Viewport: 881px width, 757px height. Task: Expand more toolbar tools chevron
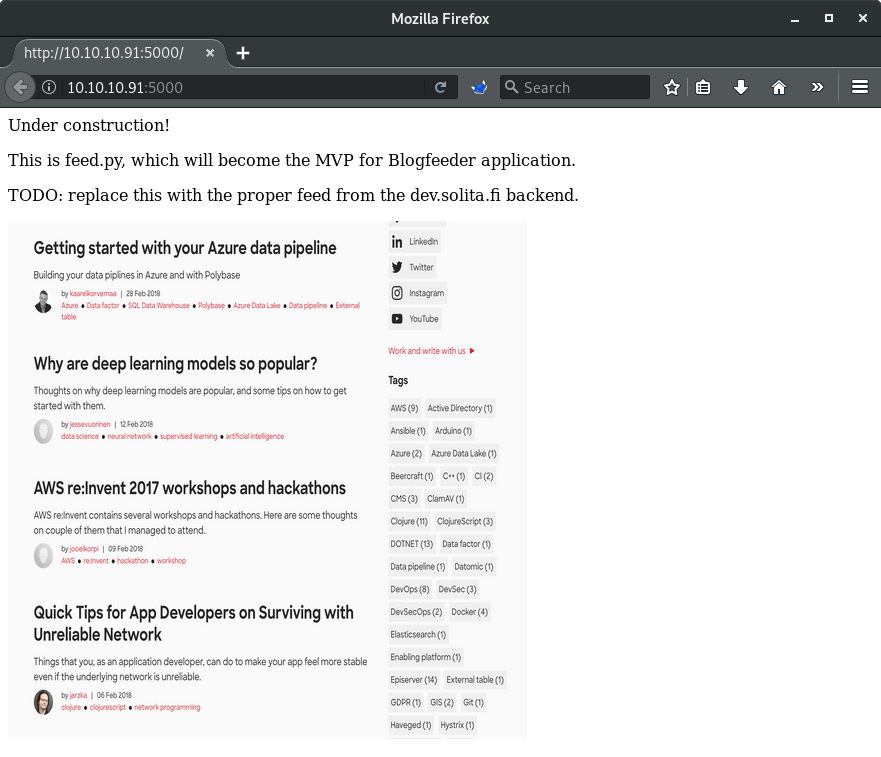coord(817,87)
